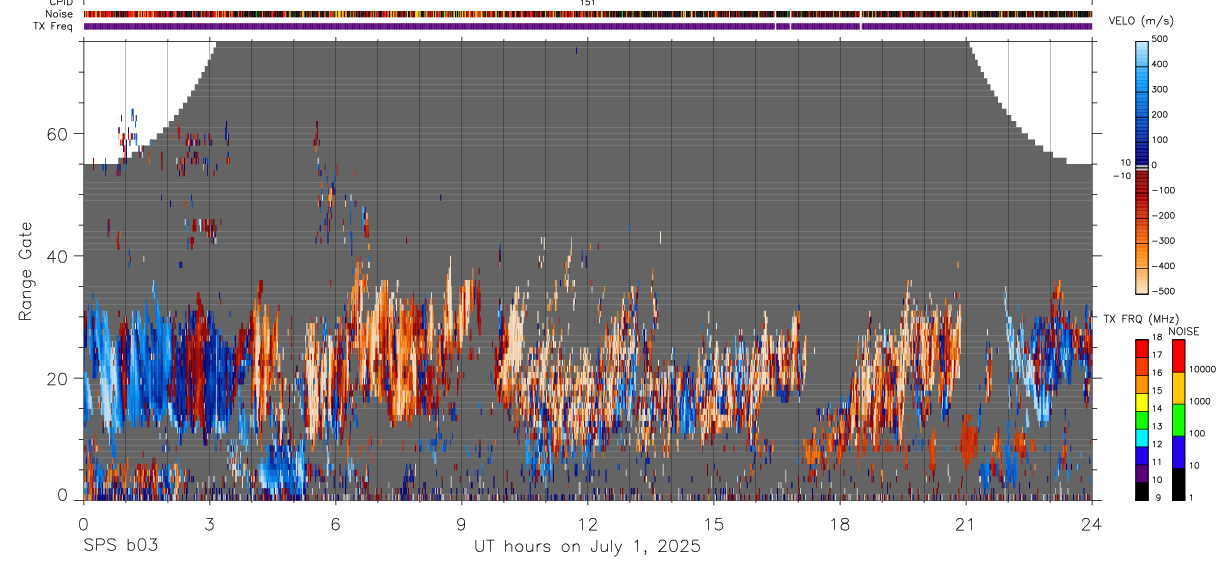Click the 'UT hours on July 1, 2025' label
The height and width of the screenshot is (567, 1228).
[x=587, y=547]
